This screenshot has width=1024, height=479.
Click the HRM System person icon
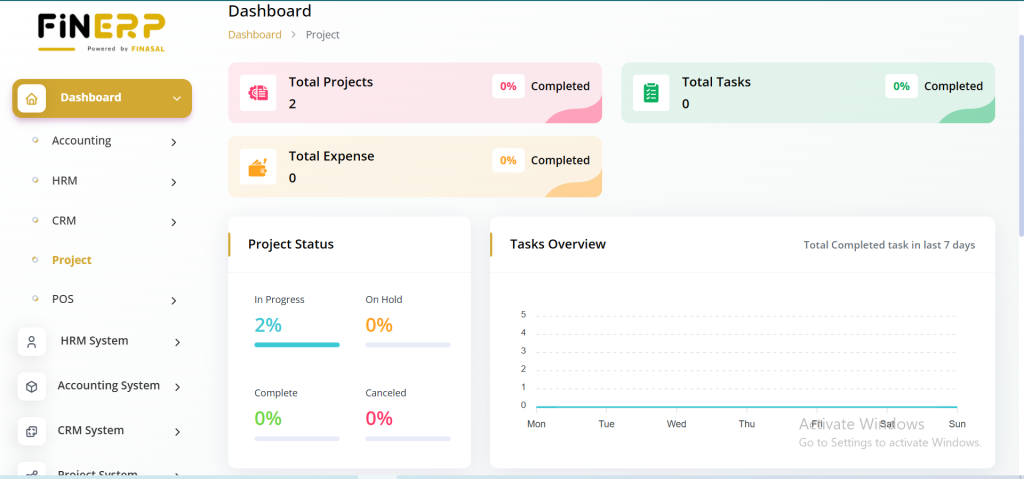[32, 342]
